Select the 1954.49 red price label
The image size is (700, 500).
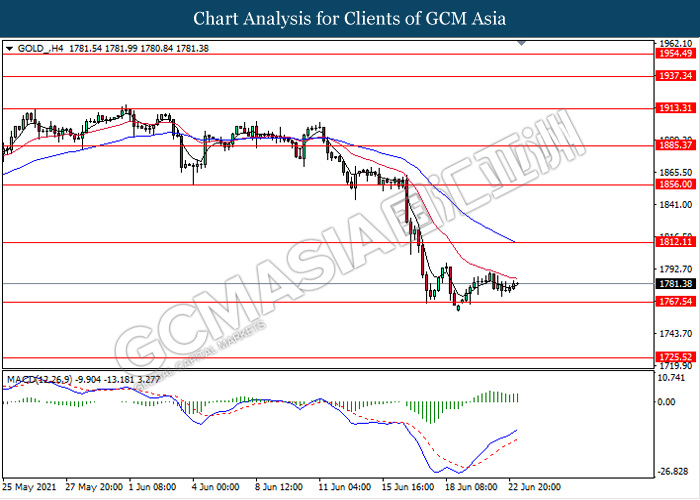[x=675, y=54]
